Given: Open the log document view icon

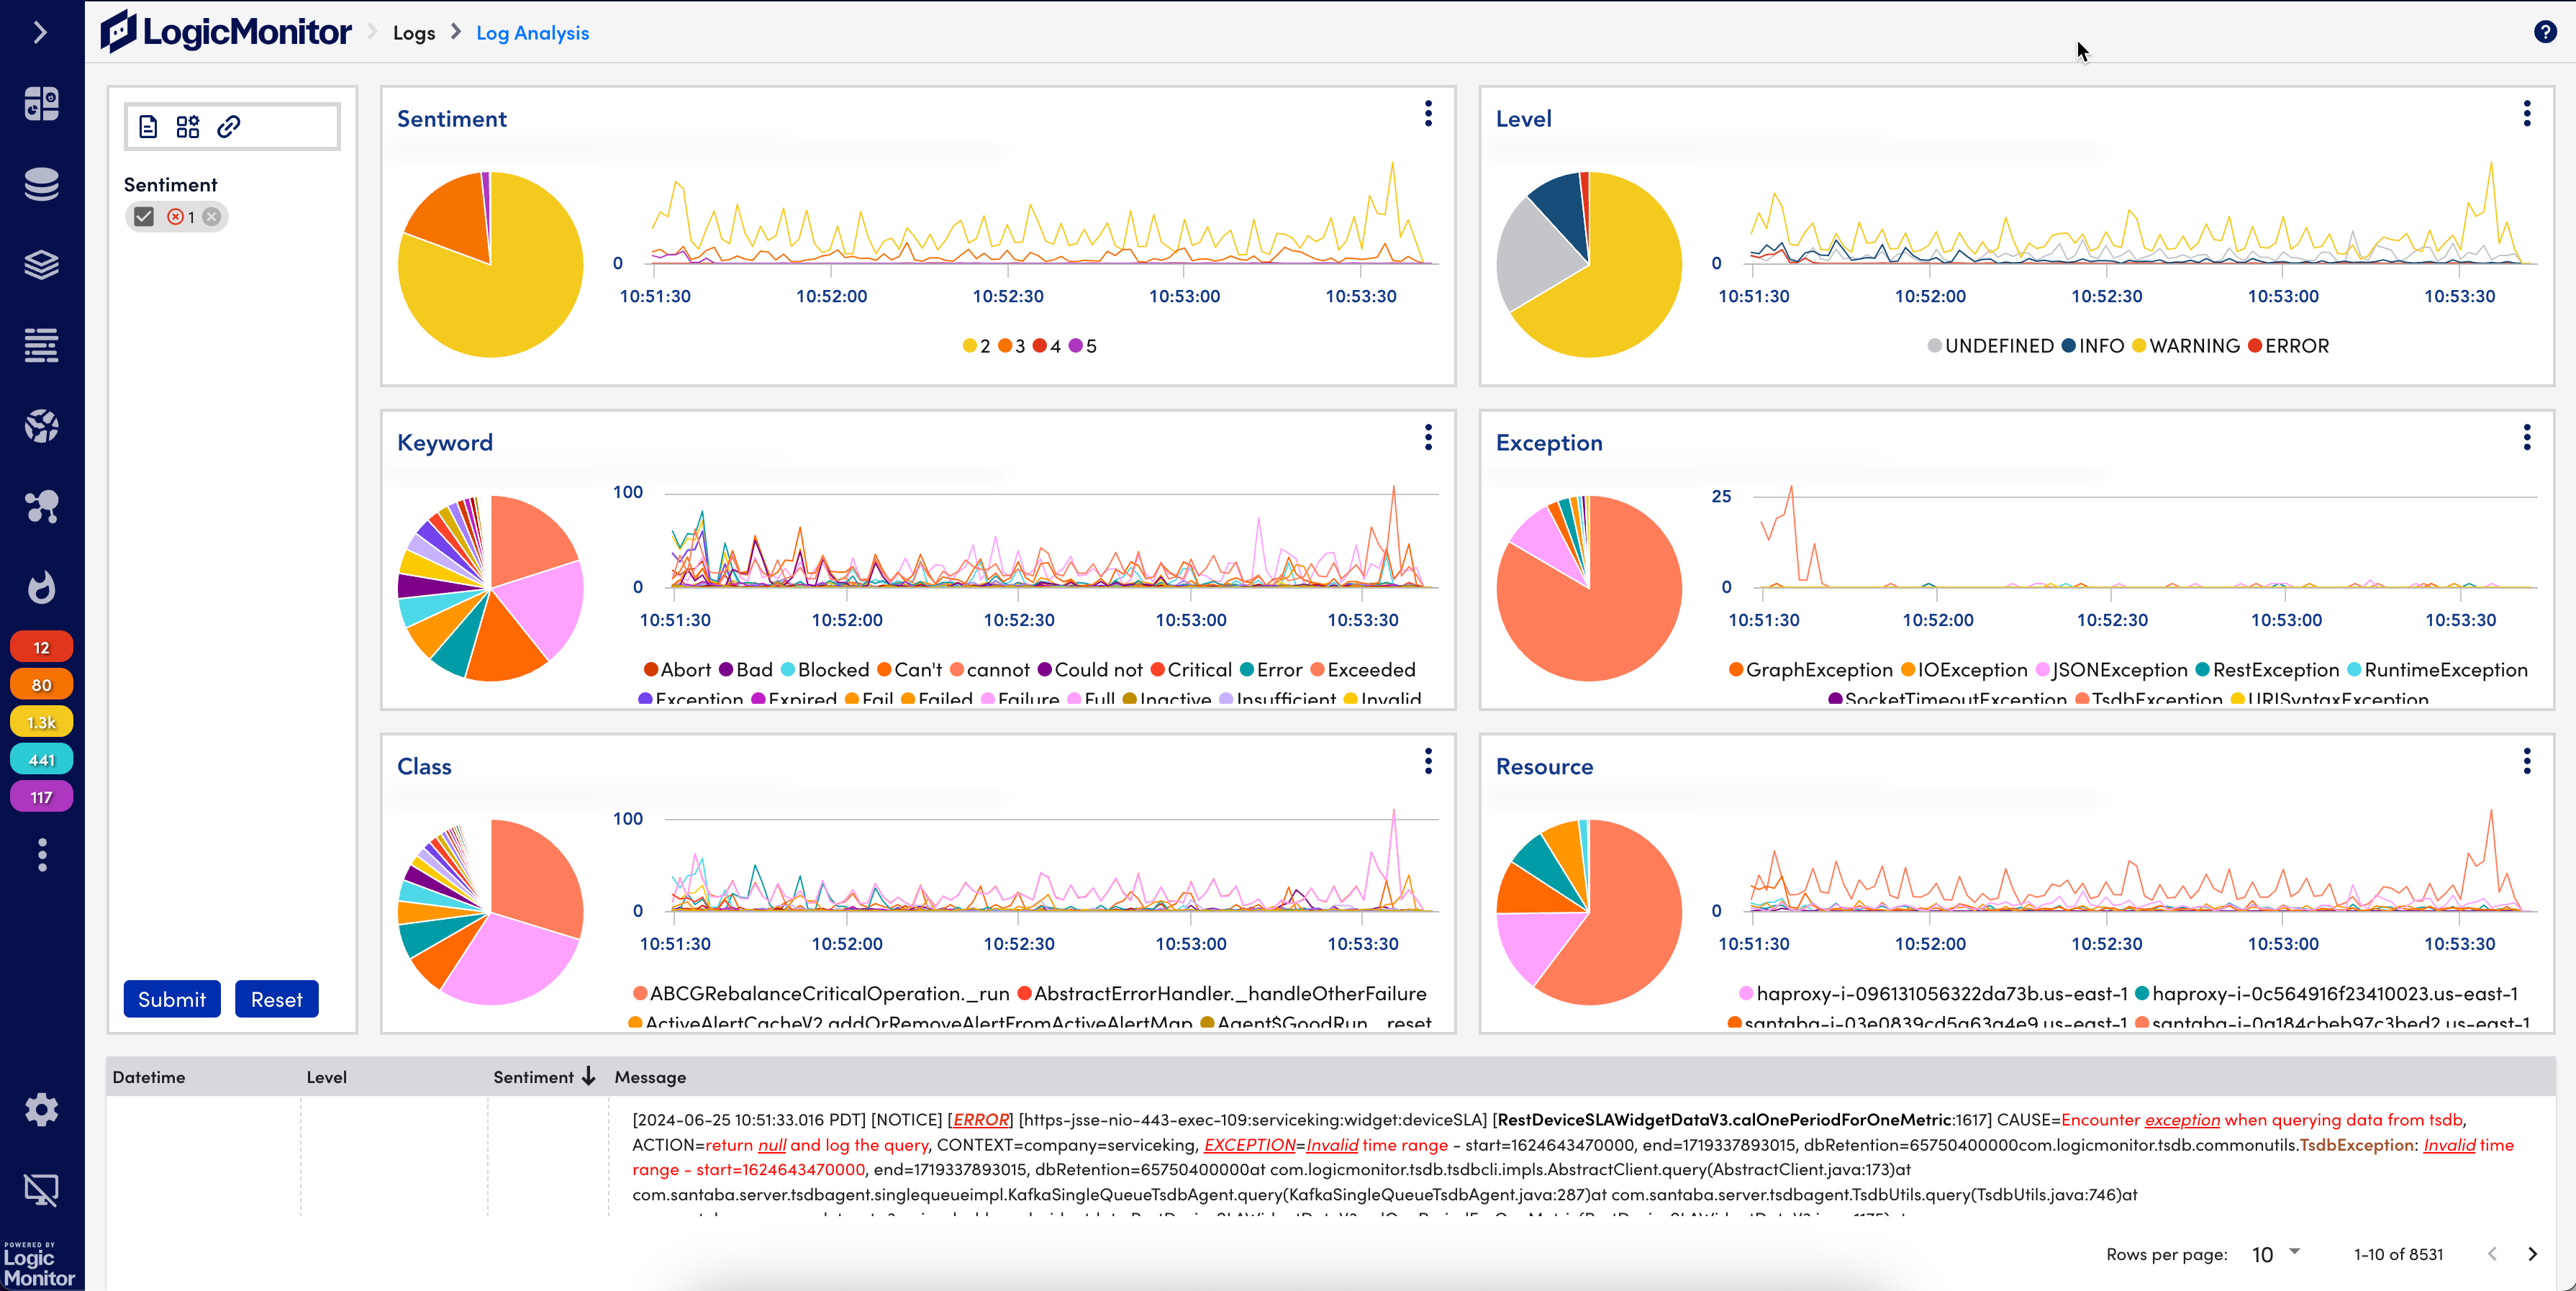Looking at the screenshot, I should point(149,126).
